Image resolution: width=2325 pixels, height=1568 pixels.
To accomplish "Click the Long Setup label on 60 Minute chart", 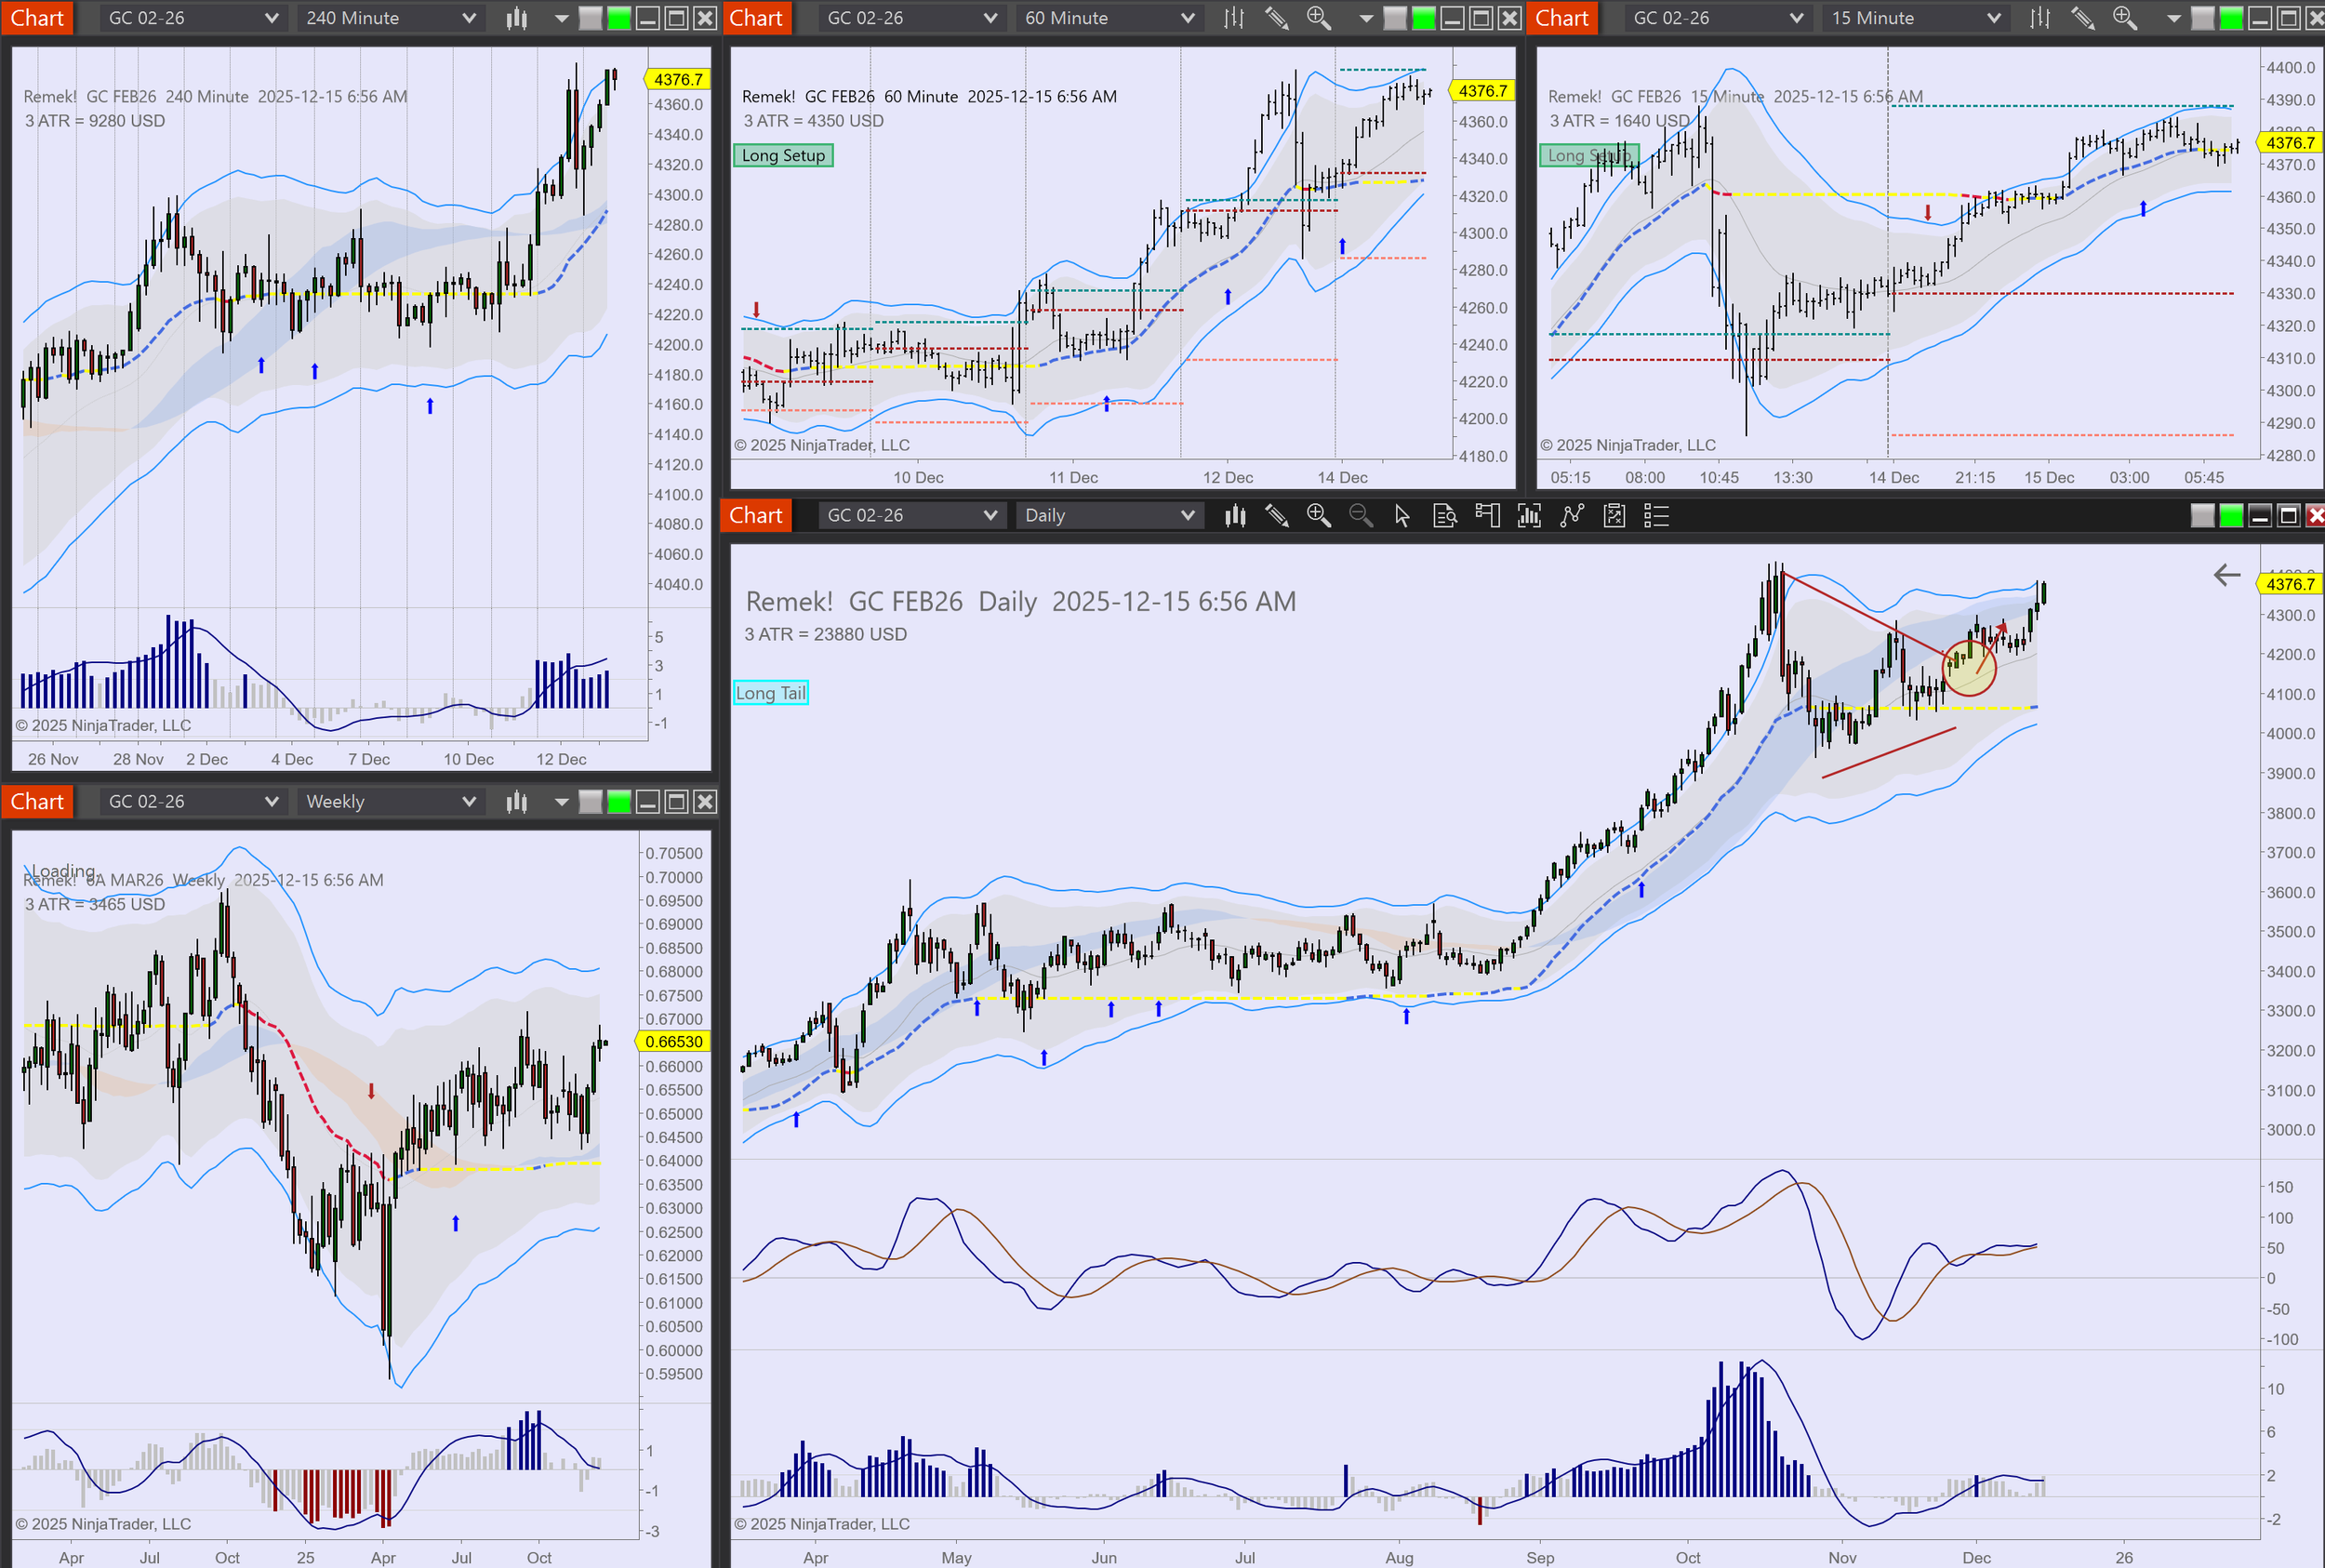I will 783,155.
